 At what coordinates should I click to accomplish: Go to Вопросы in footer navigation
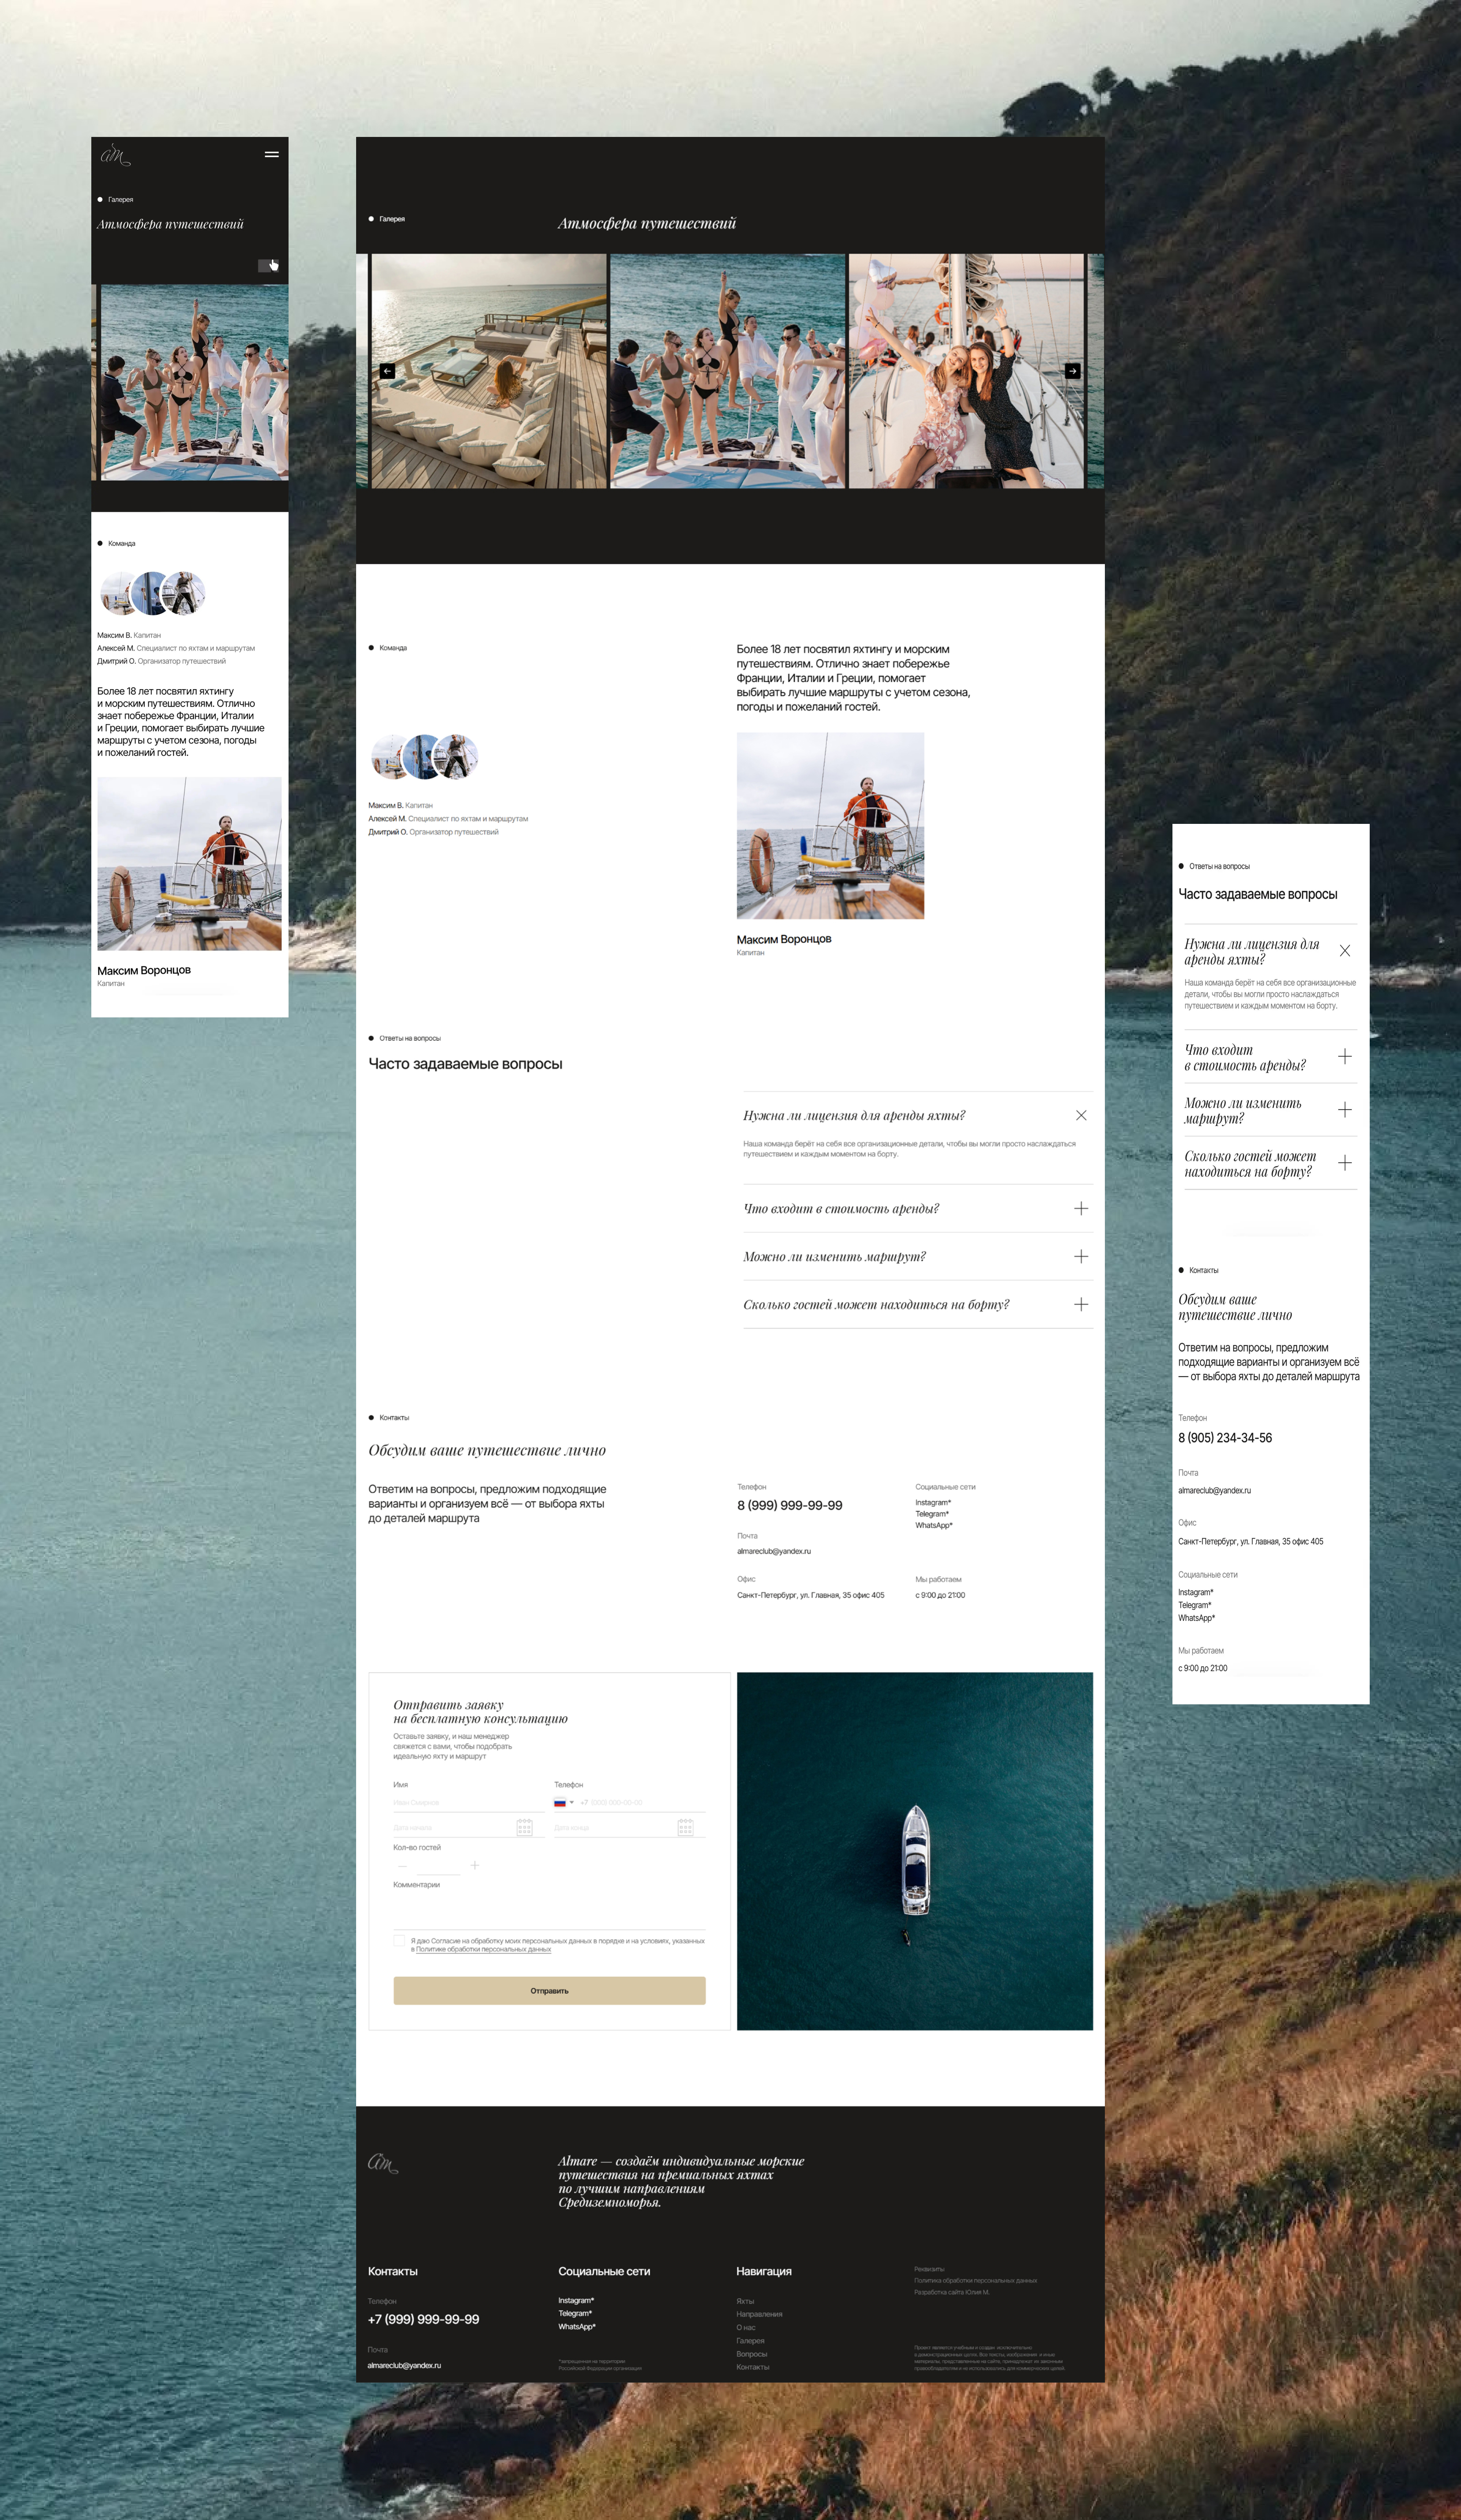coord(752,2354)
